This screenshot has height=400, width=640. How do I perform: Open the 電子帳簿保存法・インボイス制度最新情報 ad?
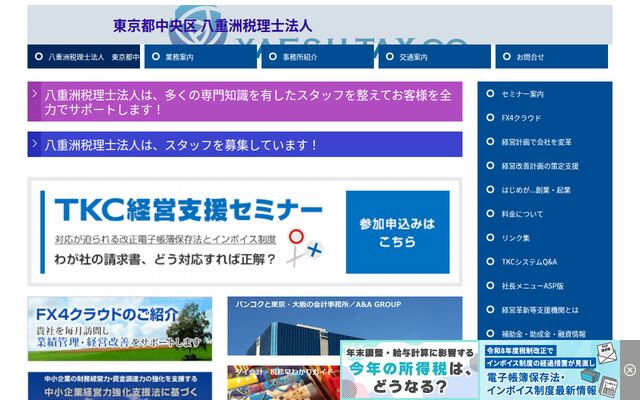[x=549, y=370]
